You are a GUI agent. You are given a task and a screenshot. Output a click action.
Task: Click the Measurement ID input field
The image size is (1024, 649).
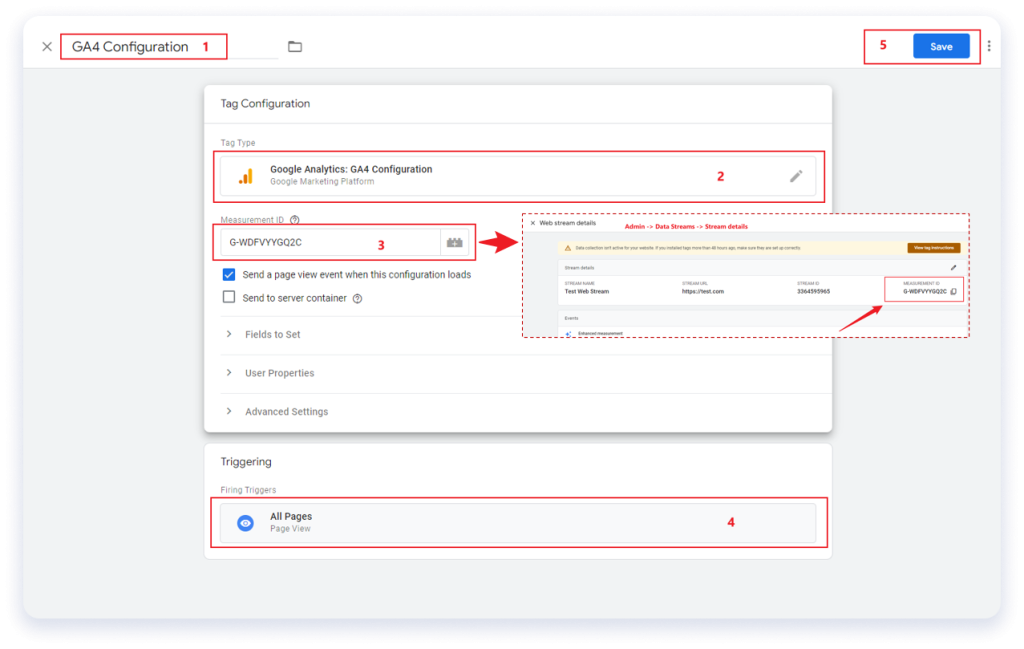click(330, 242)
